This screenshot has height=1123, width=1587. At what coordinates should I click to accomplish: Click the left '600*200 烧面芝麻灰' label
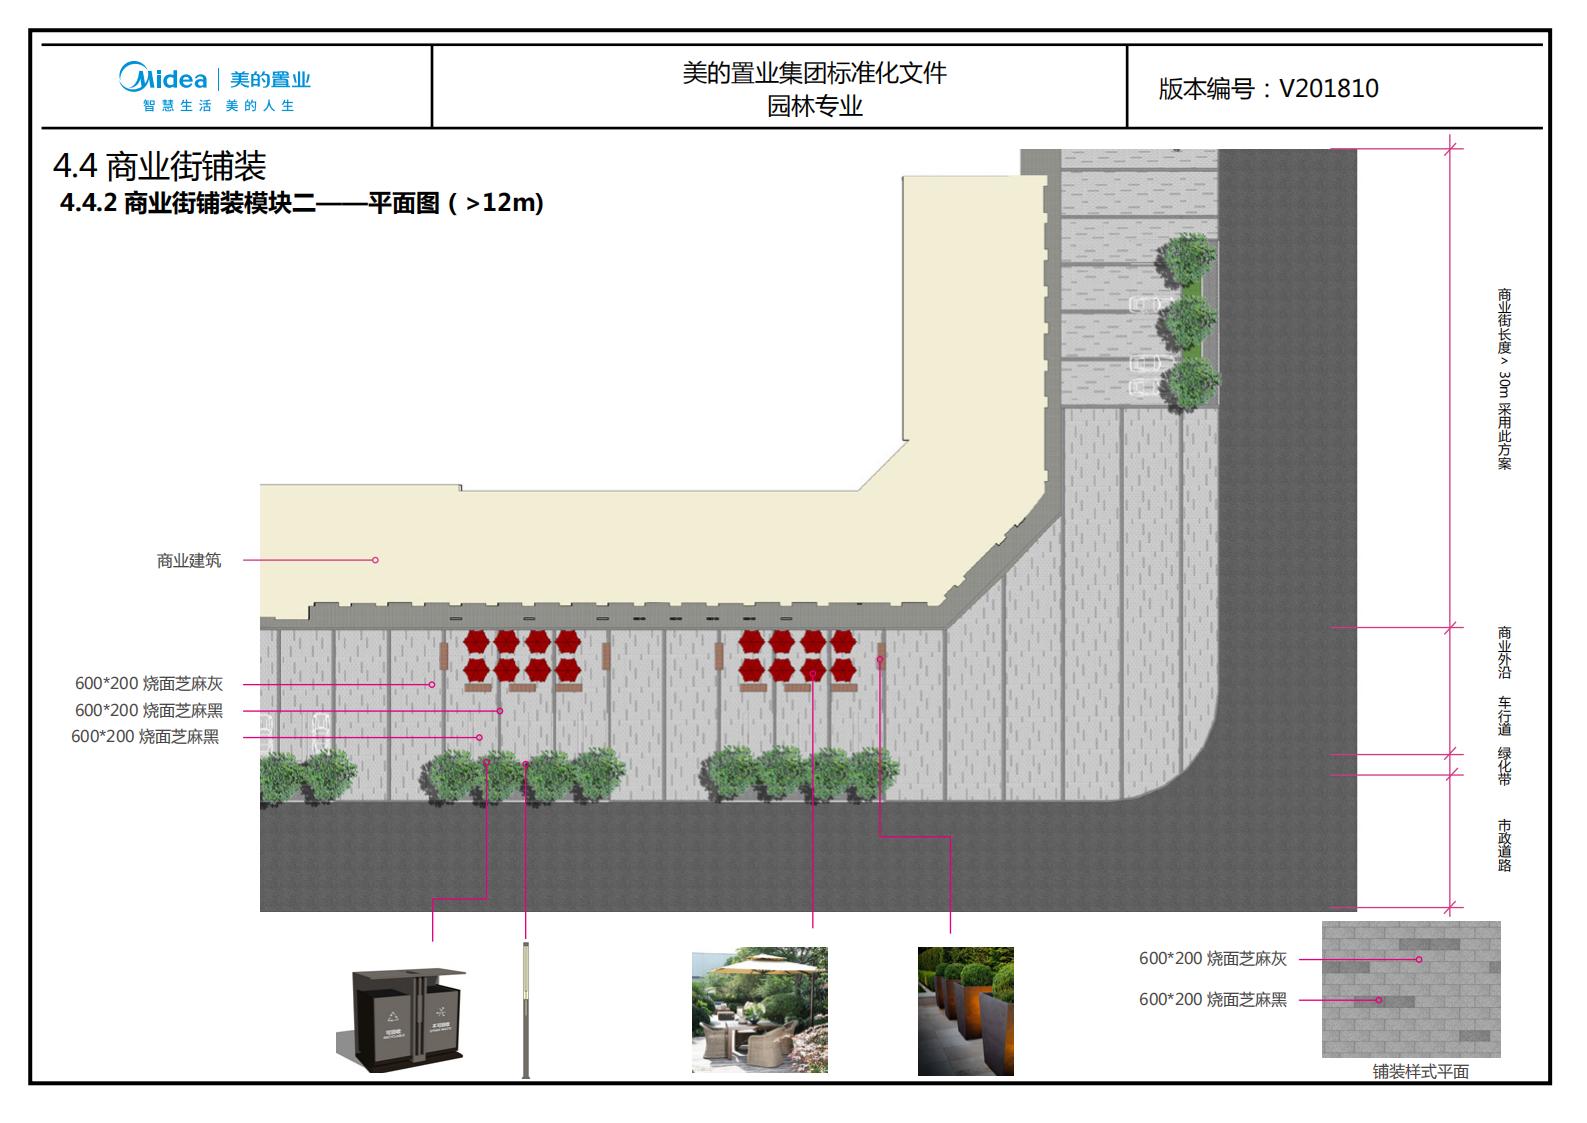149,684
